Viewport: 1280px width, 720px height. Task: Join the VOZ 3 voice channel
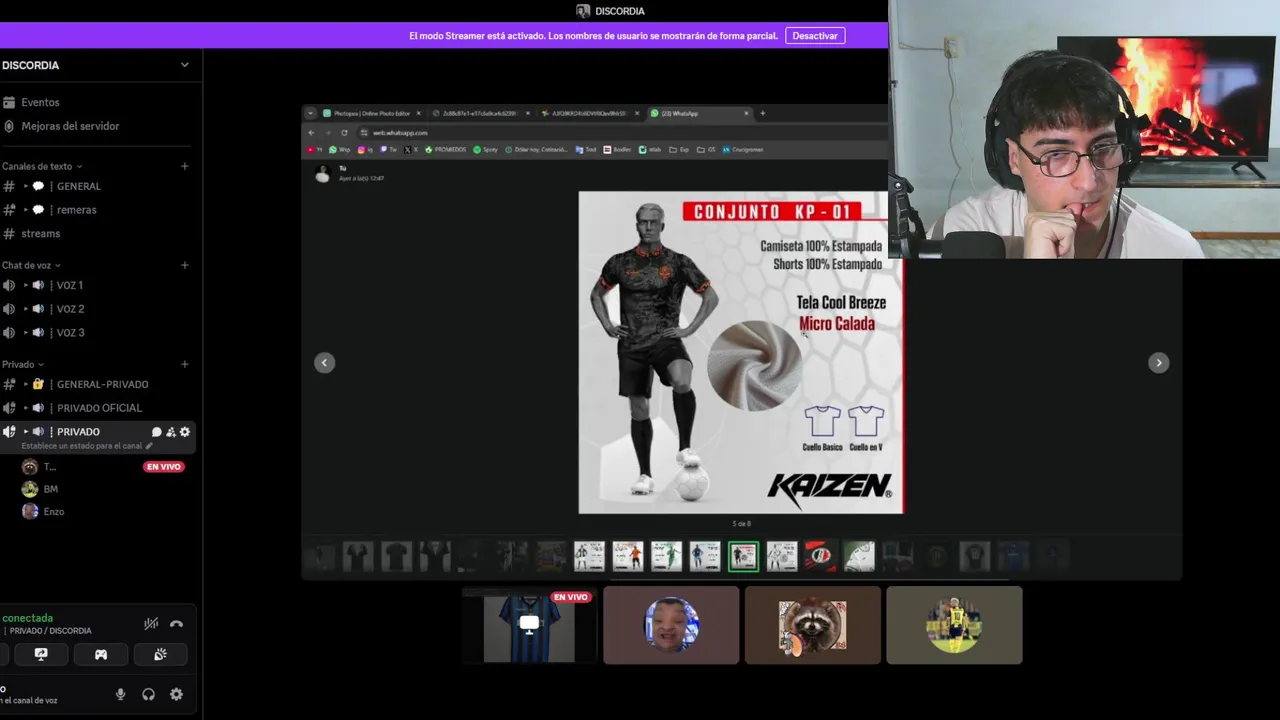(x=70, y=332)
